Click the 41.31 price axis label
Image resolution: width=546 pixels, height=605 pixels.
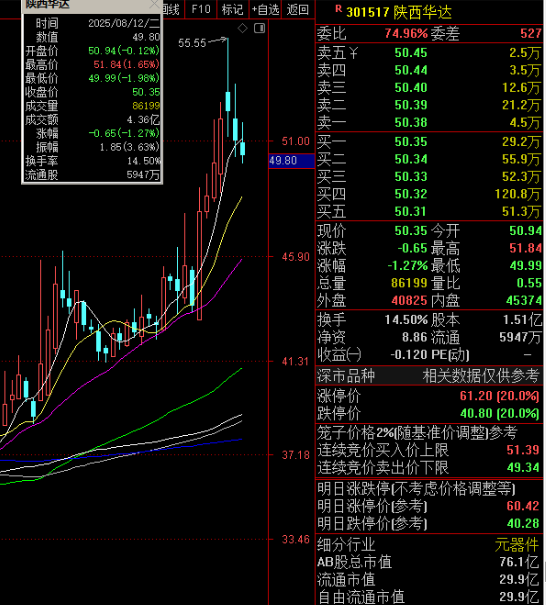tap(295, 362)
